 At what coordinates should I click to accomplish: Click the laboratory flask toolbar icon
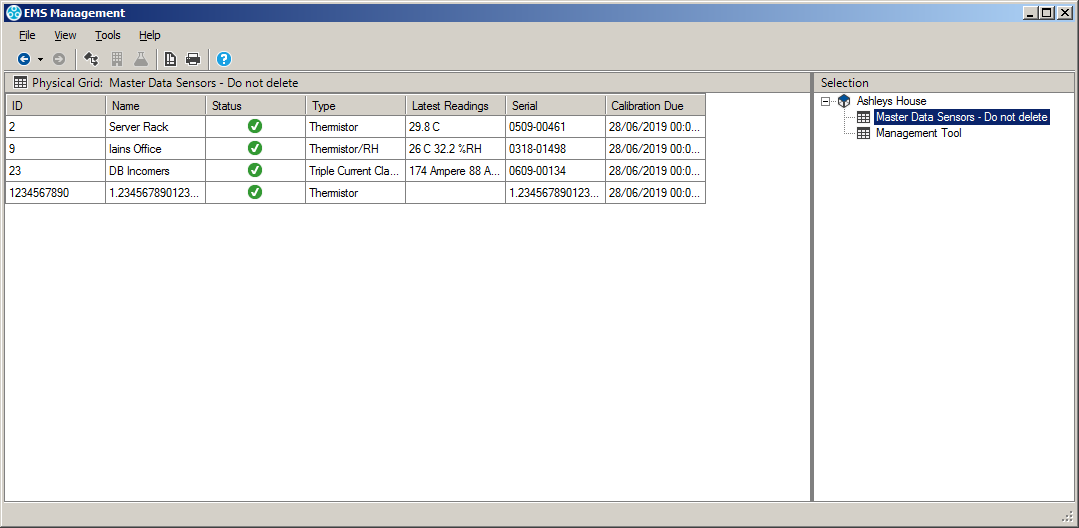click(x=141, y=59)
